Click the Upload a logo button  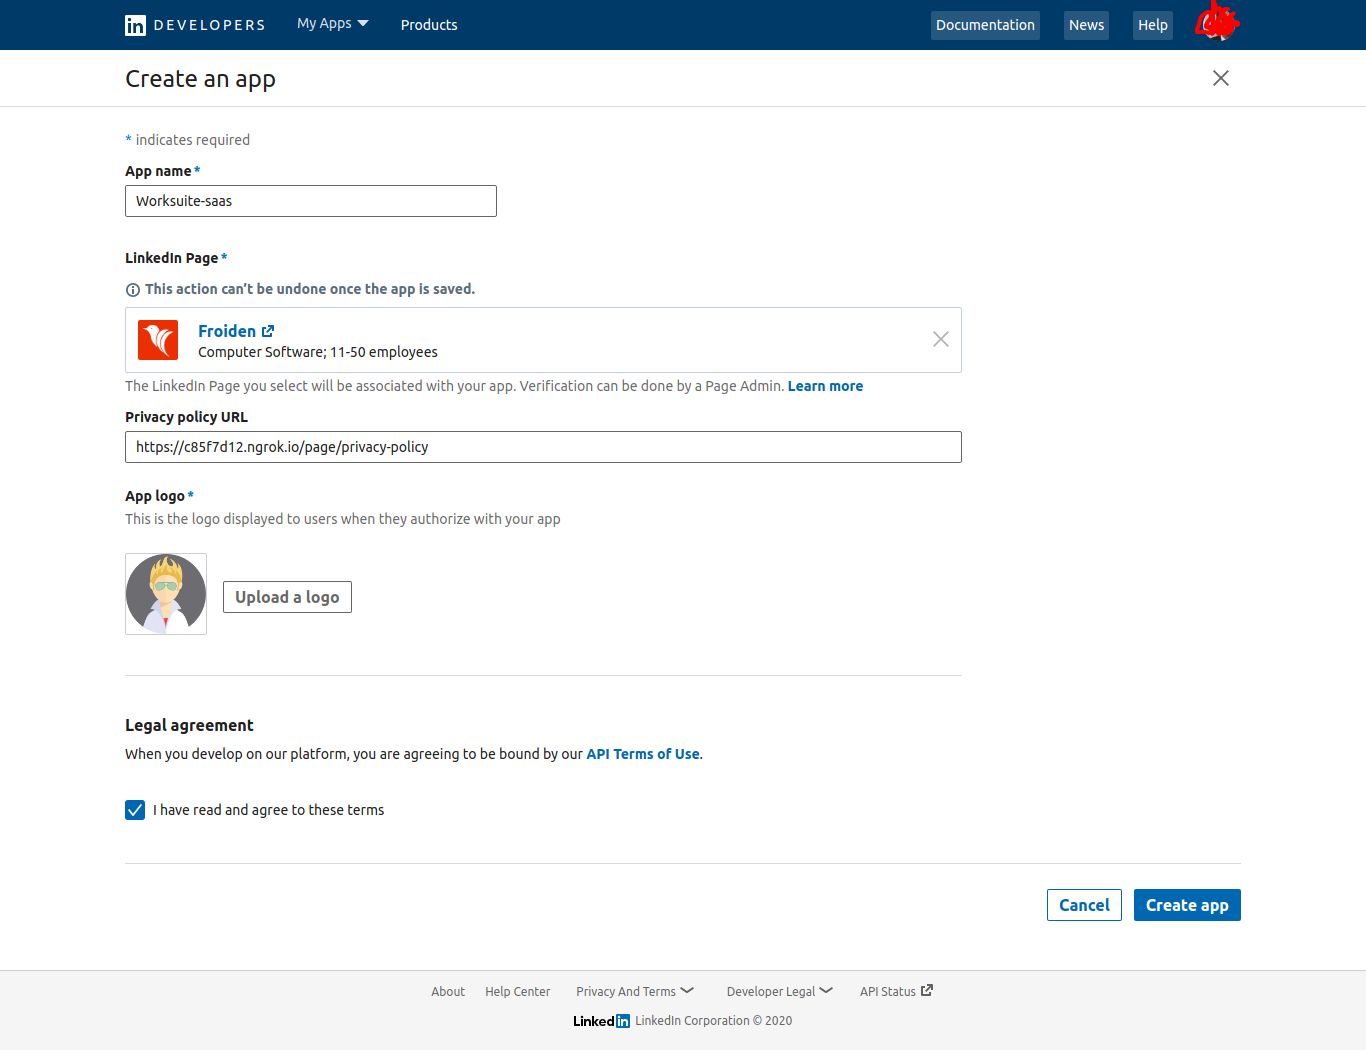point(287,597)
